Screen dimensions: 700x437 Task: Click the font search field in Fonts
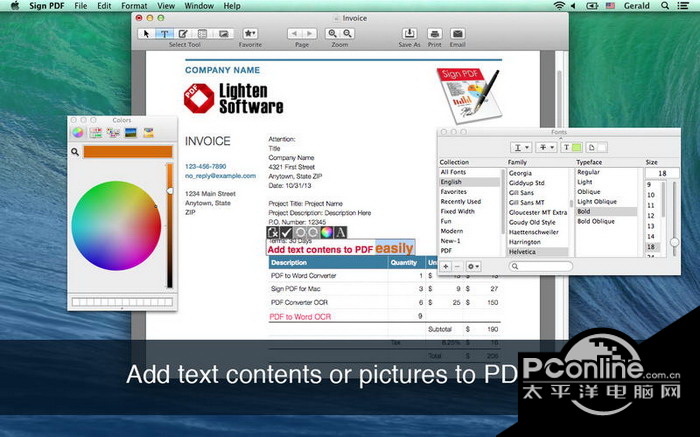point(541,266)
